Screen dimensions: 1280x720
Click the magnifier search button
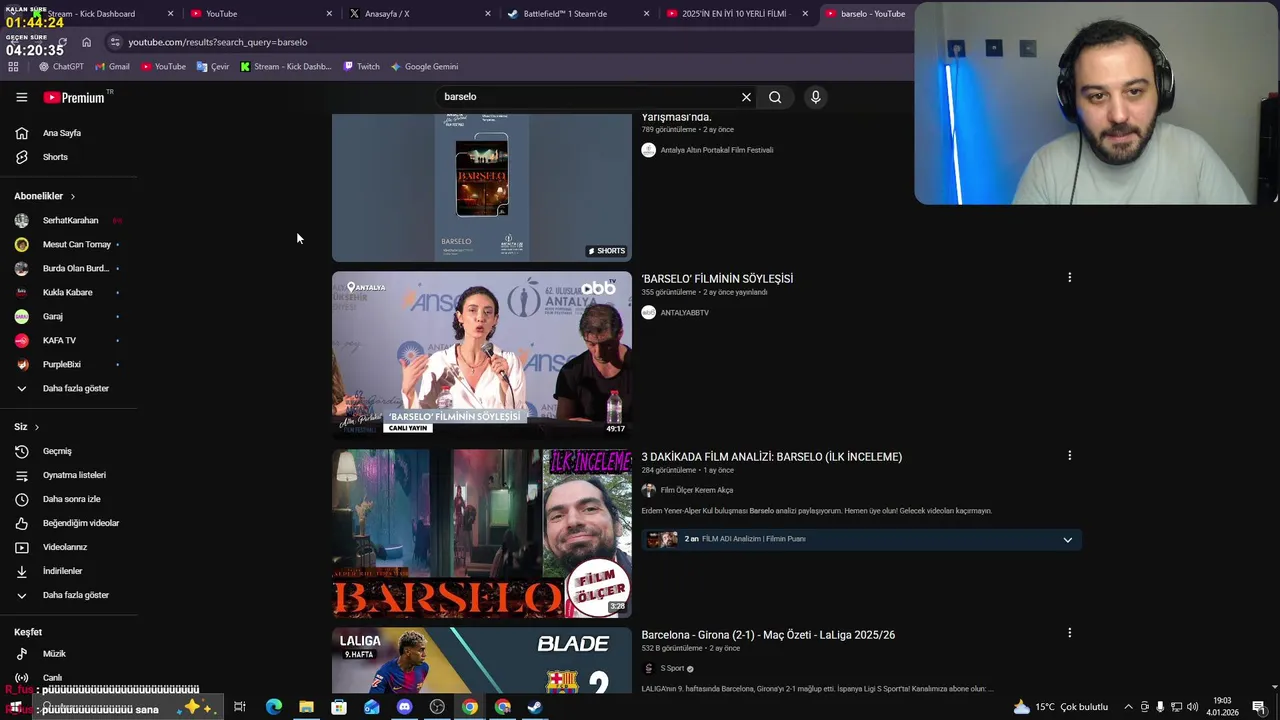tap(775, 97)
